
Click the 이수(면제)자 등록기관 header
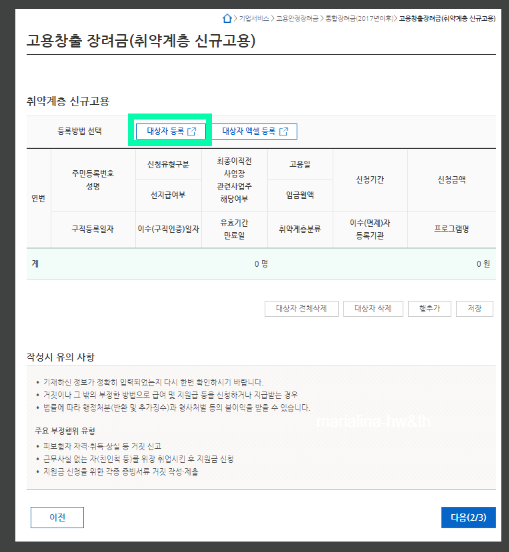tap(370, 229)
